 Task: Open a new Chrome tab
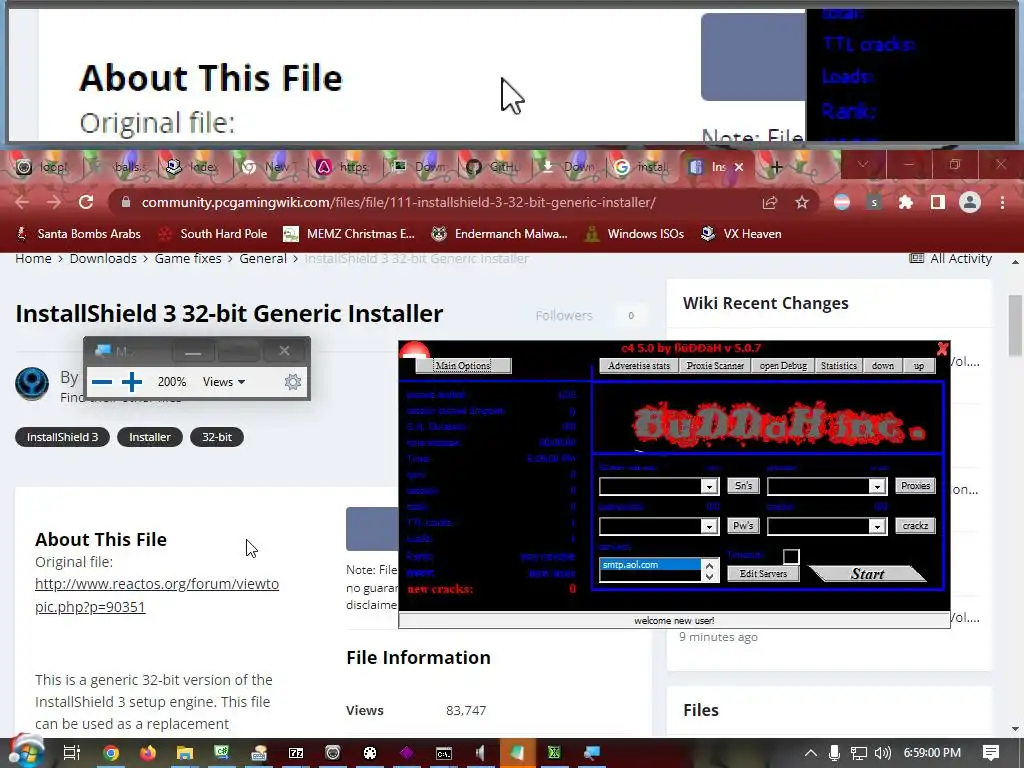pyautogui.click(x=776, y=167)
